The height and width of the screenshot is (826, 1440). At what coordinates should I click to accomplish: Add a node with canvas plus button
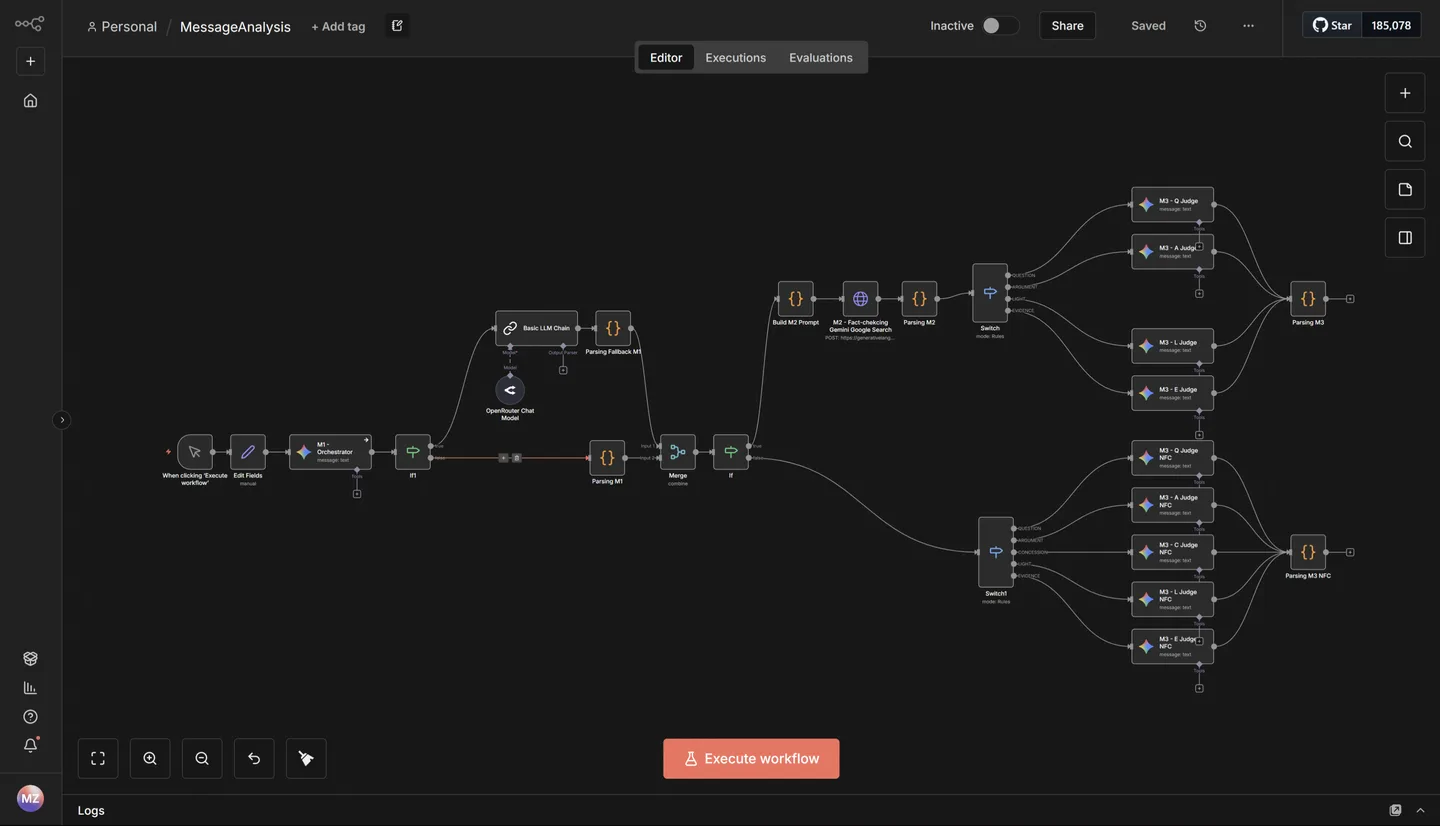[1405, 93]
